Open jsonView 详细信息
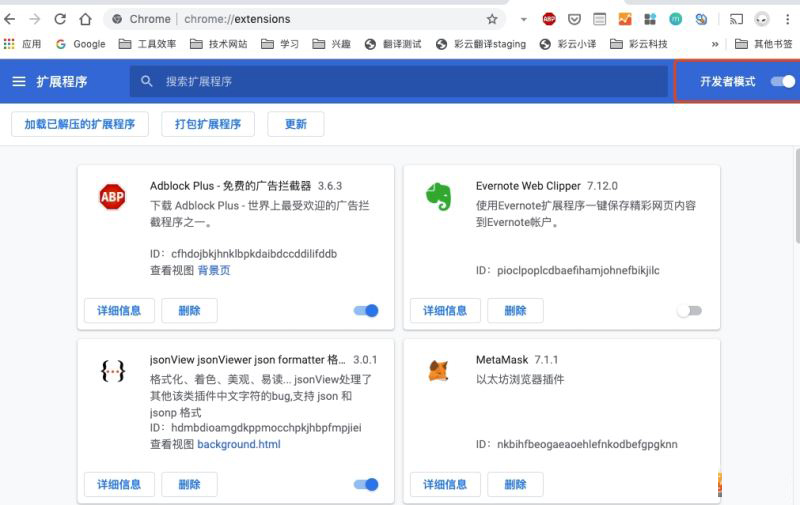The width and height of the screenshot is (800, 505). tap(119, 485)
